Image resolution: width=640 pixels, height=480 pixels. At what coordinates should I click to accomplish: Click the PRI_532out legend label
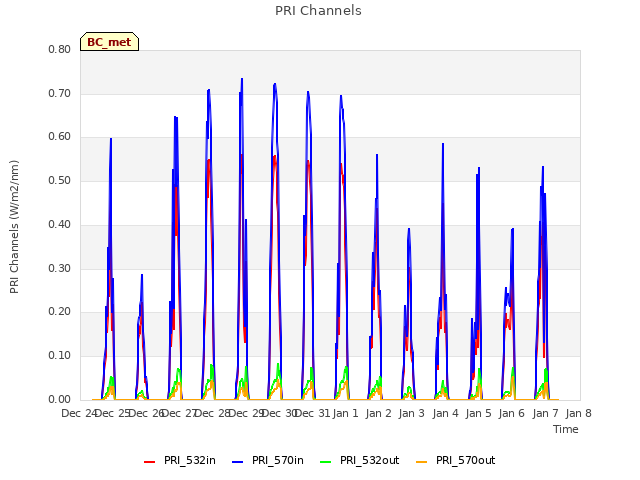(x=369, y=460)
